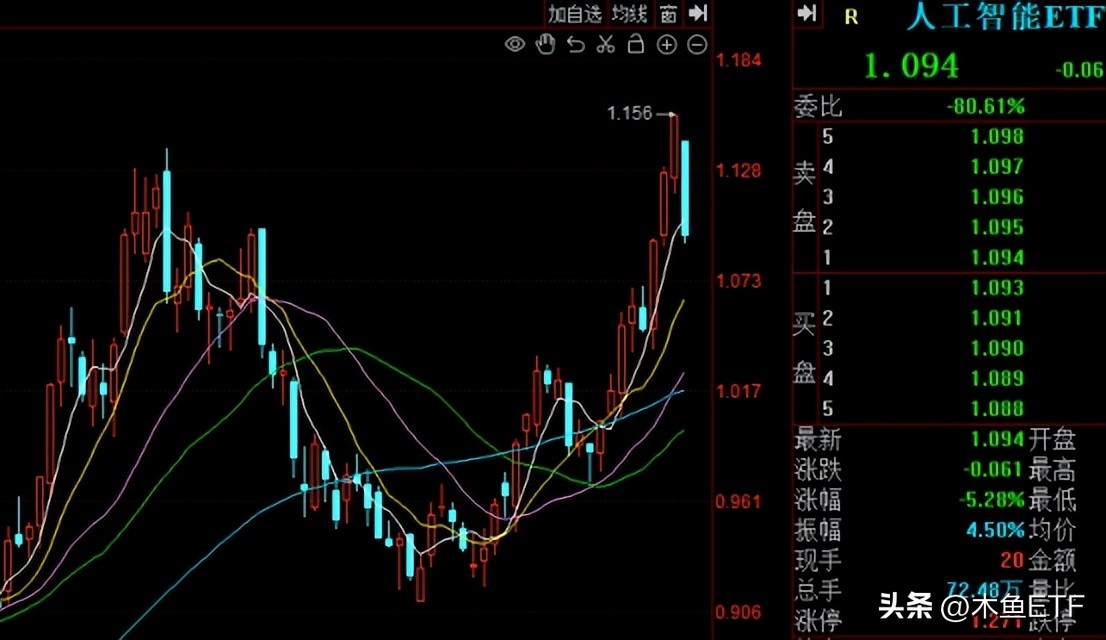
Task: Switch to the 买盘 buy queue section
Action: point(803,348)
